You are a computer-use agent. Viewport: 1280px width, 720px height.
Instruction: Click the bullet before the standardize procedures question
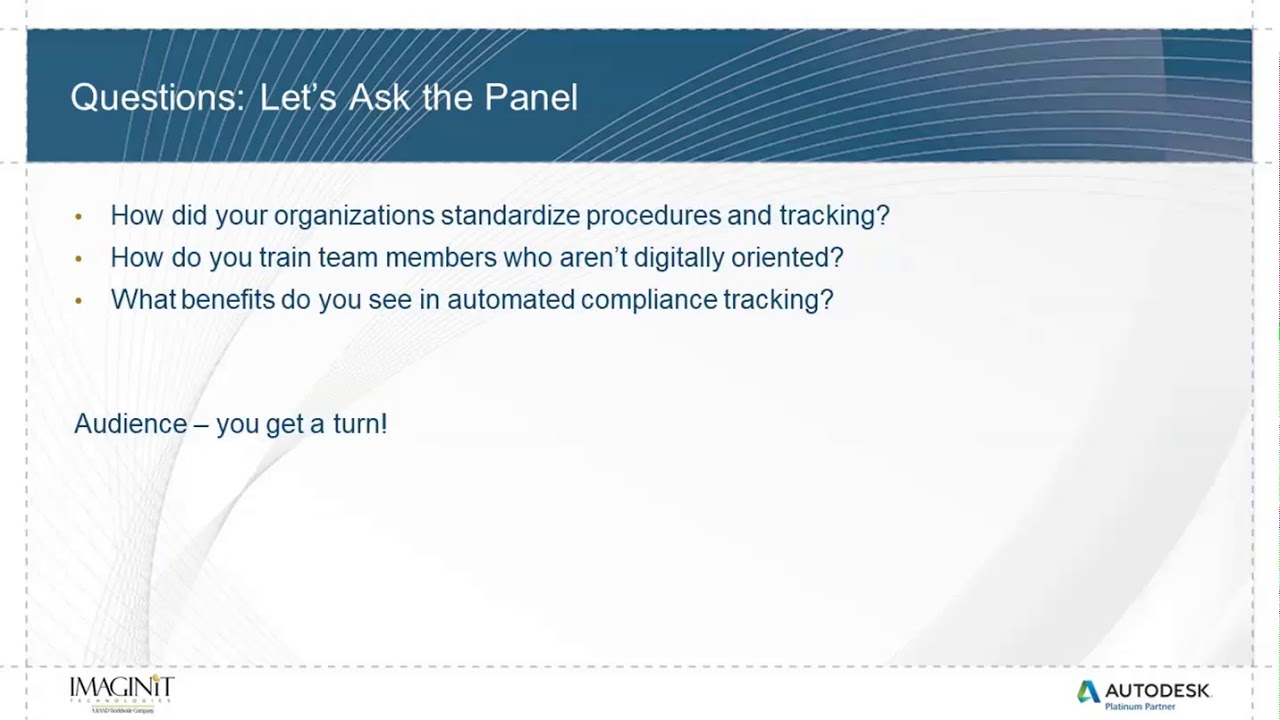(79, 216)
